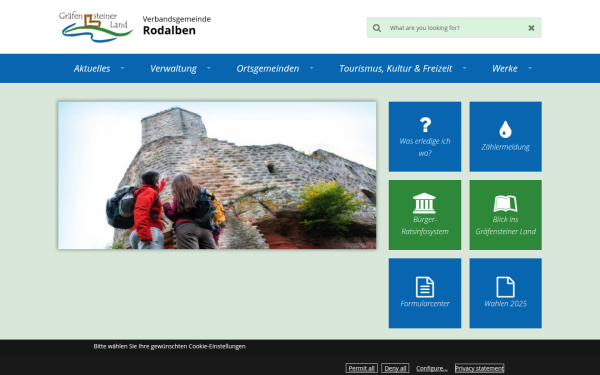Image resolution: width=600 pixels, height=375 pixels.
Task: Click the blank page icon for Wahlen 2025
Action: [x=505, y=287]
